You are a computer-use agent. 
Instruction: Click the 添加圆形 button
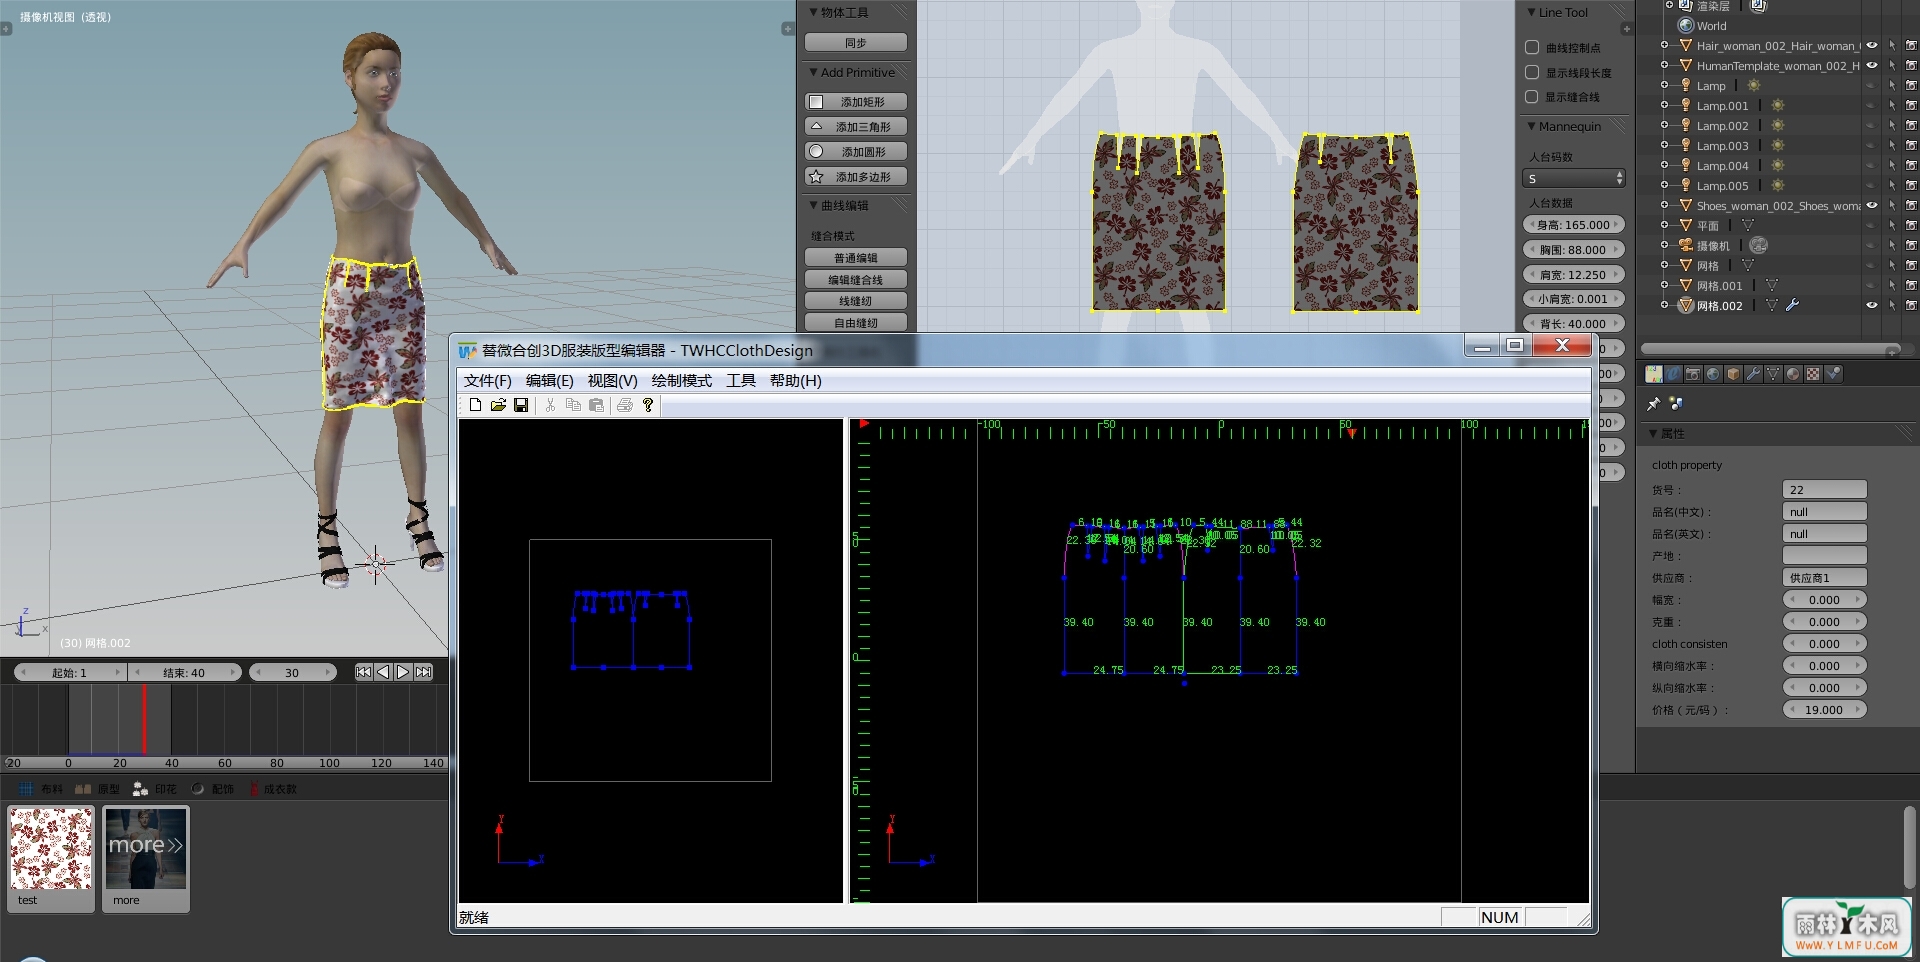point(856,152)
